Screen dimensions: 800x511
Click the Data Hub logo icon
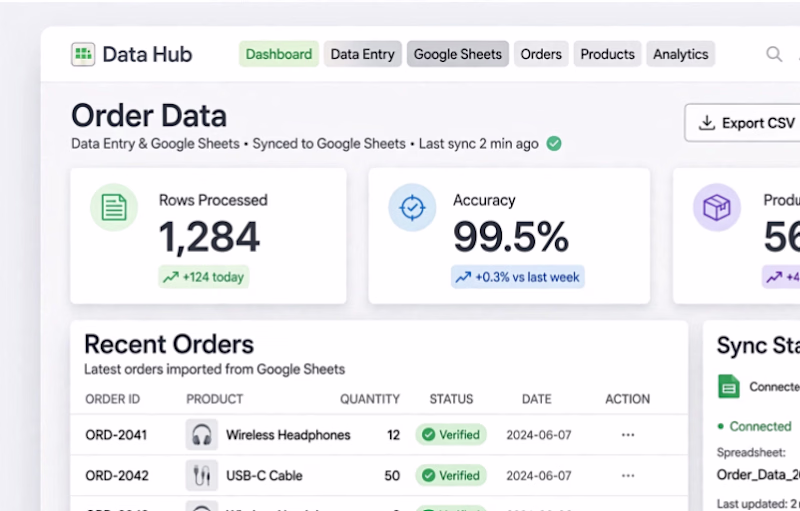click(x=83, y=54)
